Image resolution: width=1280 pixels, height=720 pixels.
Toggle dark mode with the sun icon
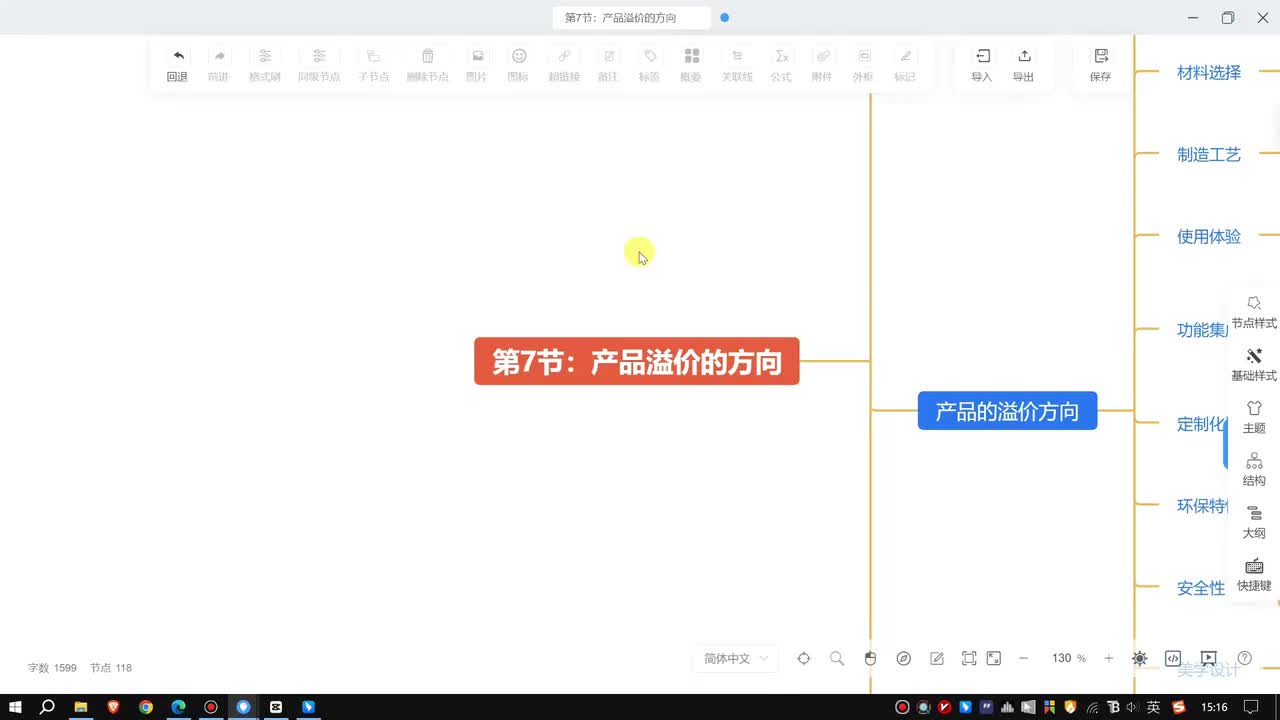pos(1140,658)
